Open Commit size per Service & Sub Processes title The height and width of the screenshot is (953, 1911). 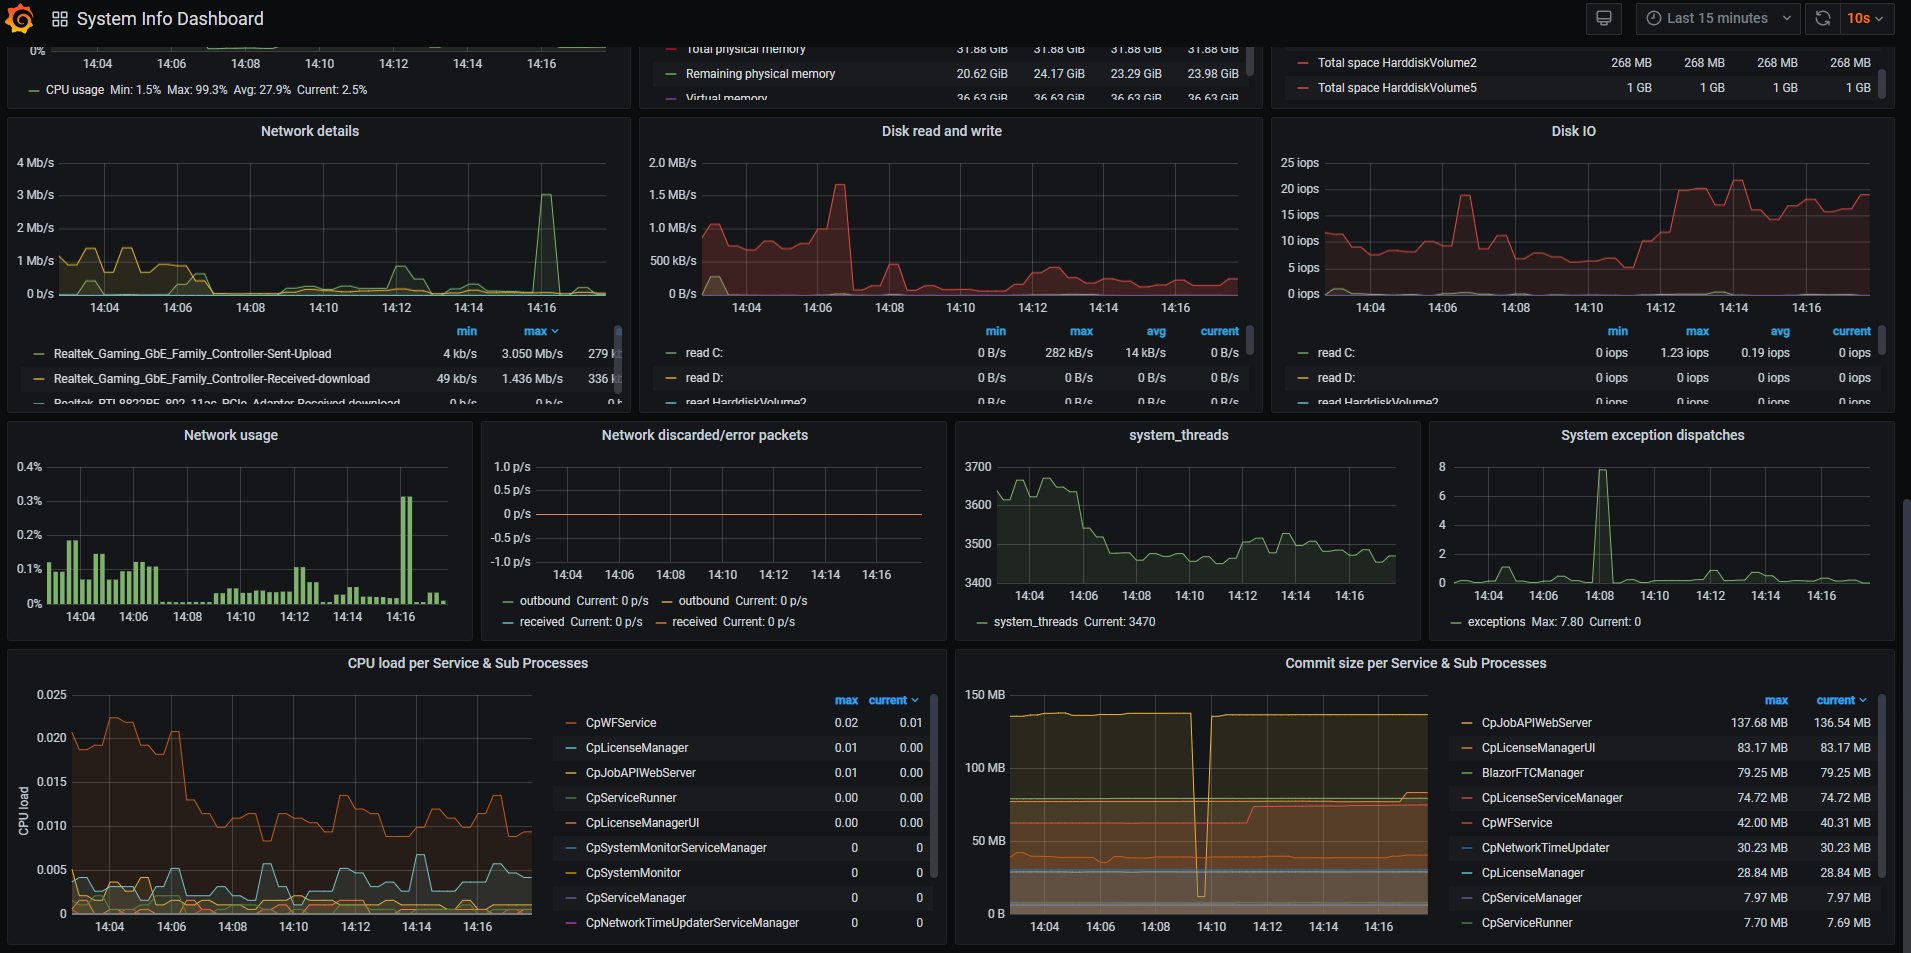(1416, 663)
